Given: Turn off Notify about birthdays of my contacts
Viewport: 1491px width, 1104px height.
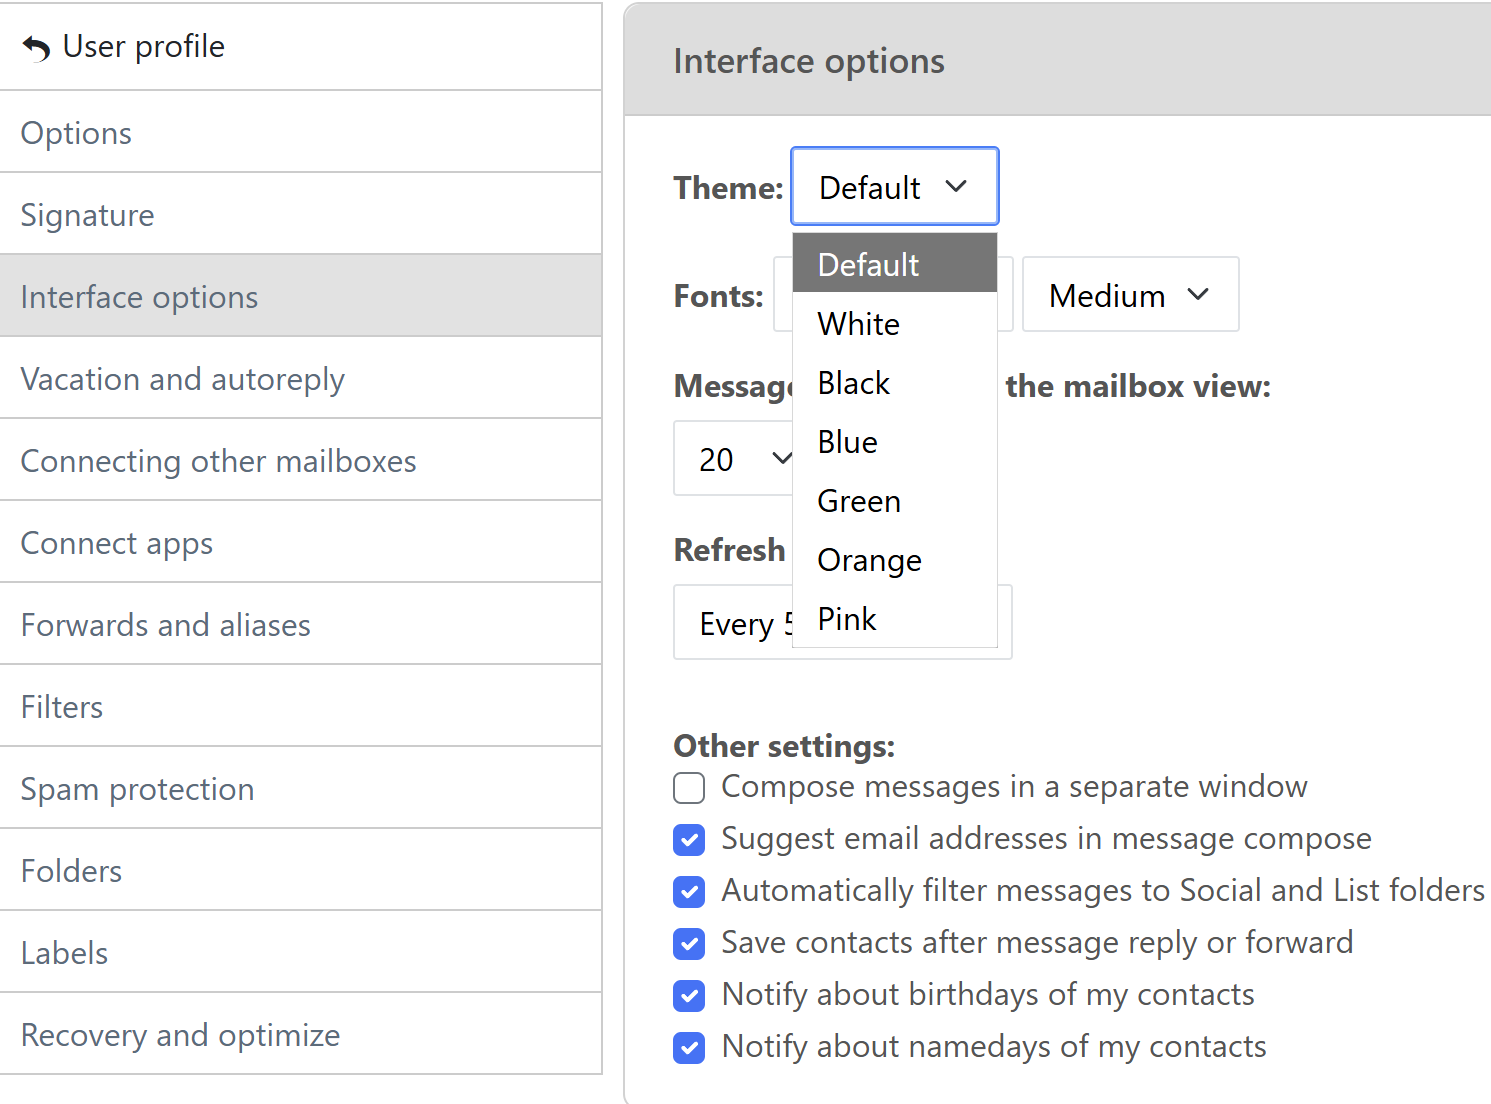Looking at the screenshot, I should (689, 996).
